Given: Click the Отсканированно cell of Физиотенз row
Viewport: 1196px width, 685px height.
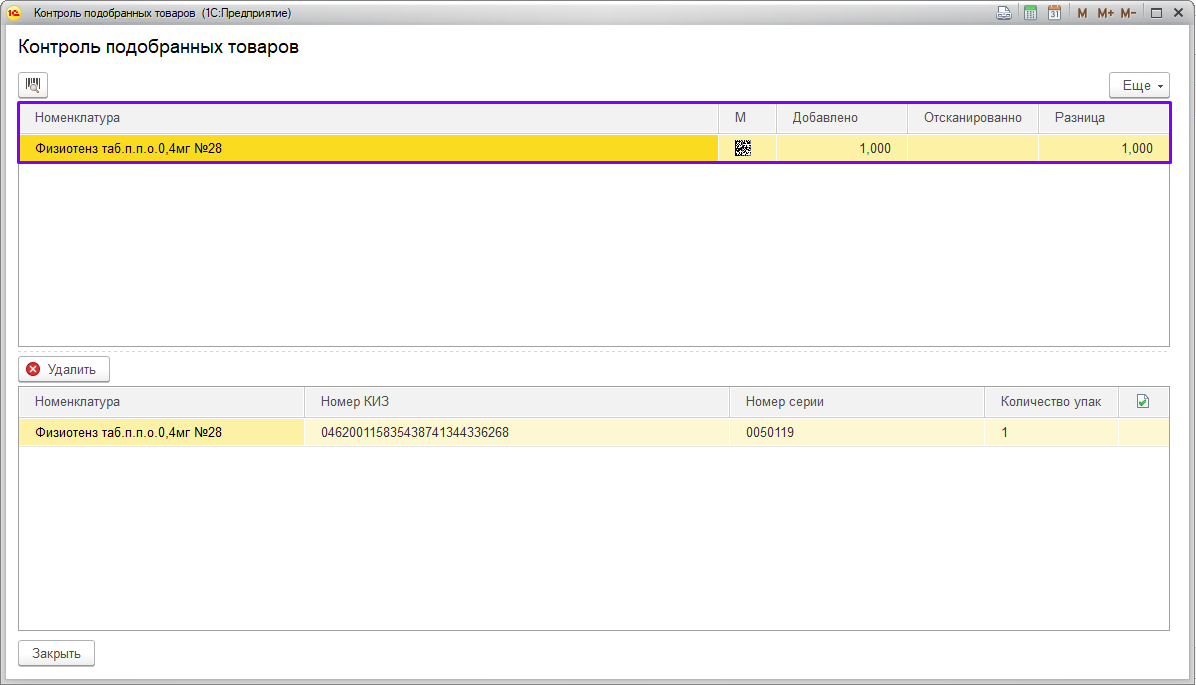Looking at the screenshot, I should pyautogui.click(x=972, y=149).
